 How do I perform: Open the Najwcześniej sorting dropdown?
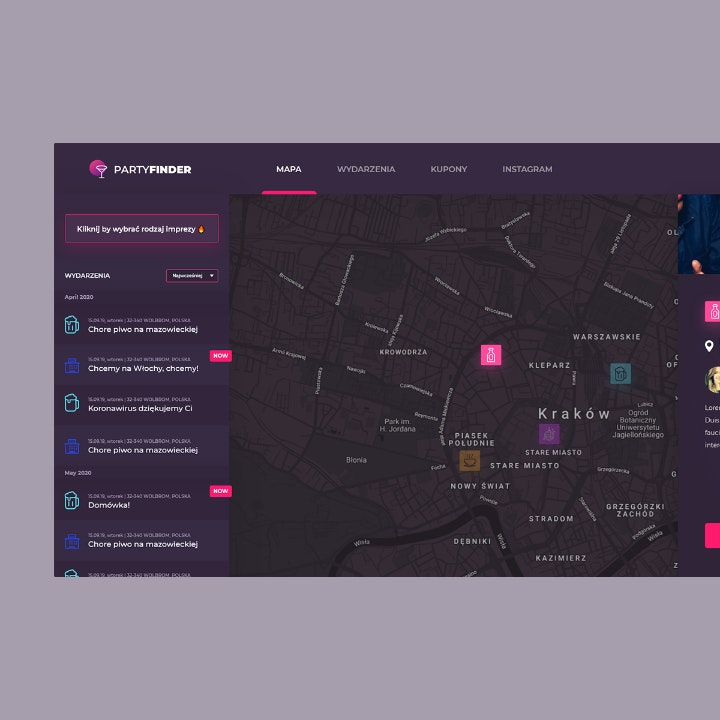point(192,276)
